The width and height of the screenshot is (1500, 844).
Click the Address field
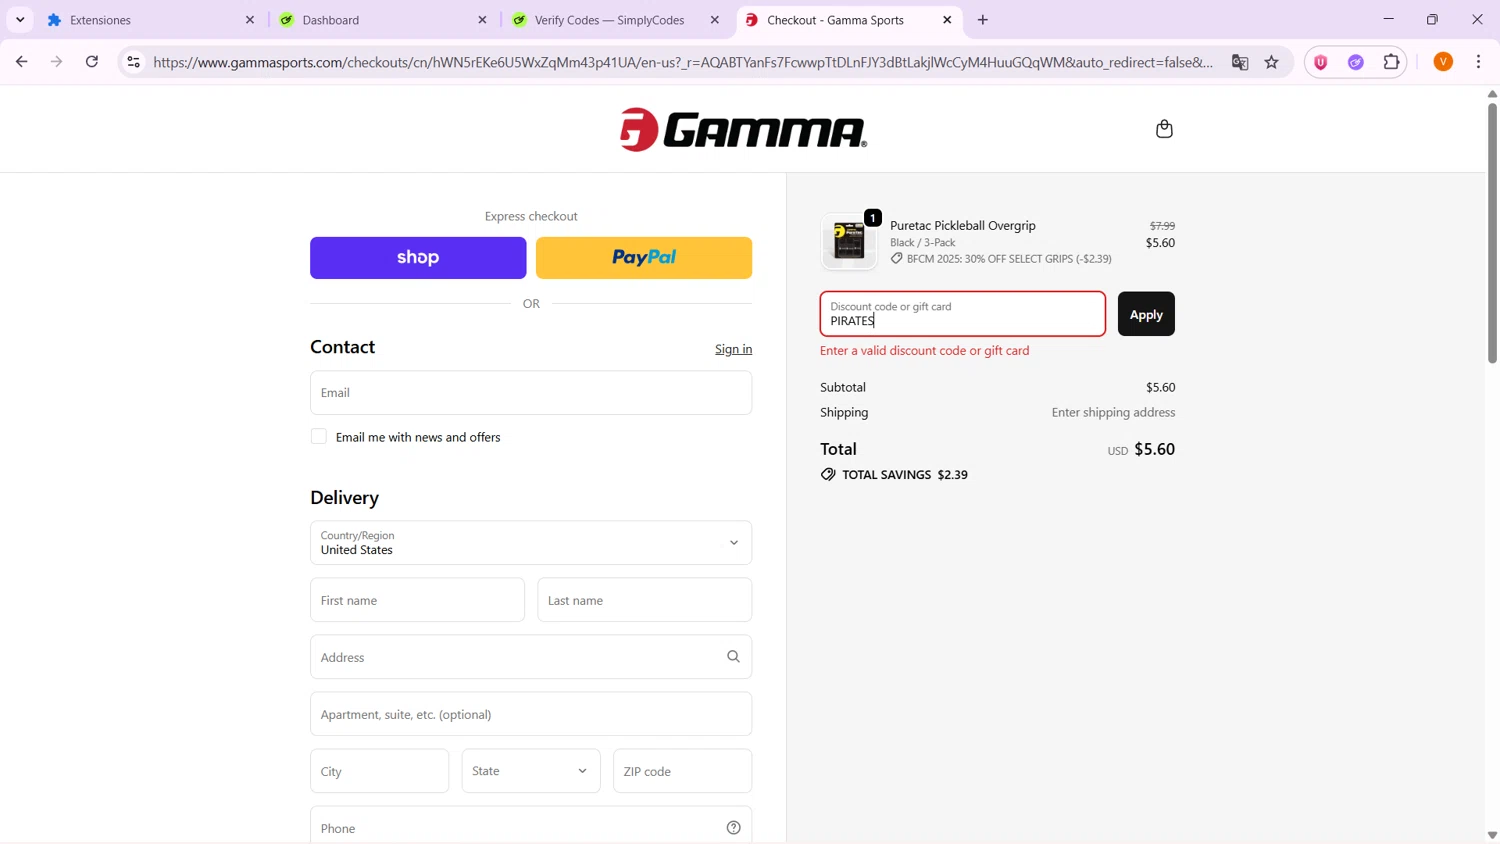531,657
